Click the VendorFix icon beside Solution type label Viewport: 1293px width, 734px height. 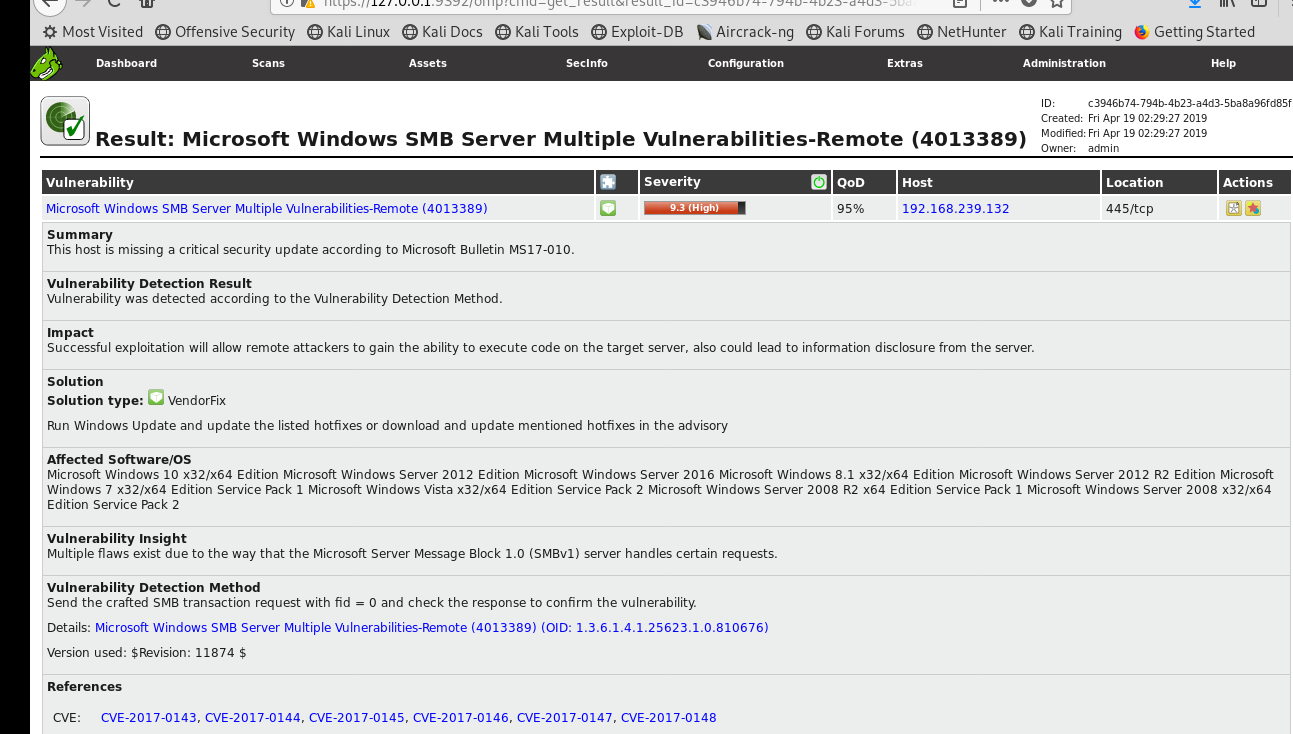coord(156,398)
